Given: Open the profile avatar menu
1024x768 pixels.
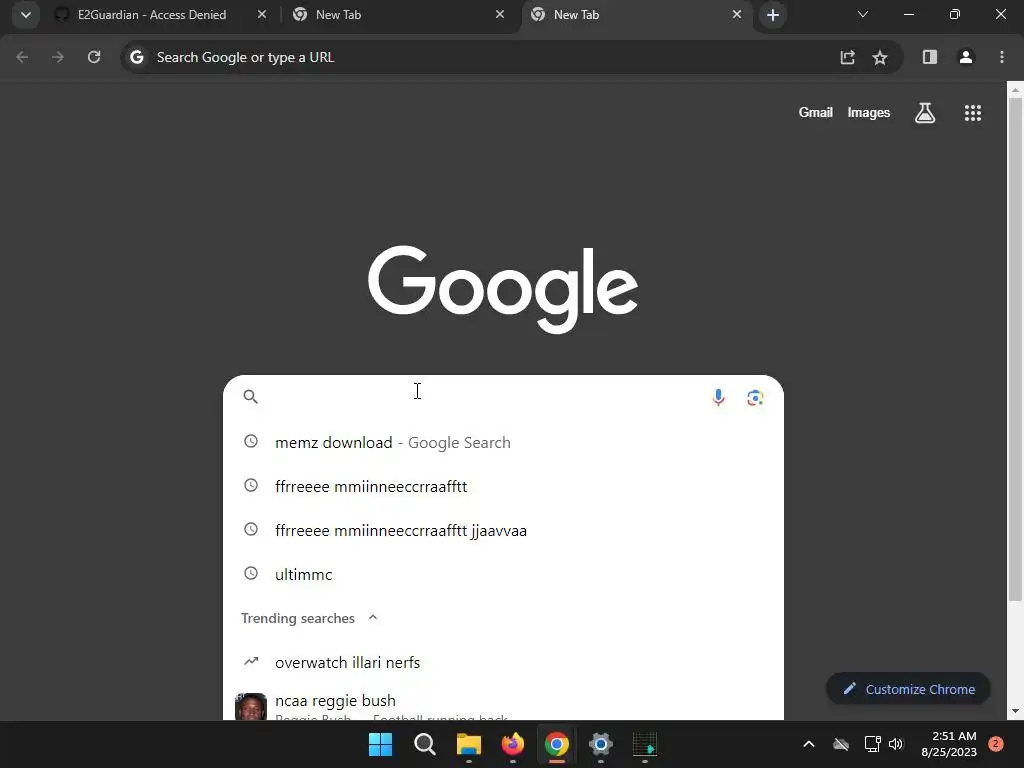Looking at the screenshot, I should coord(966,57).
